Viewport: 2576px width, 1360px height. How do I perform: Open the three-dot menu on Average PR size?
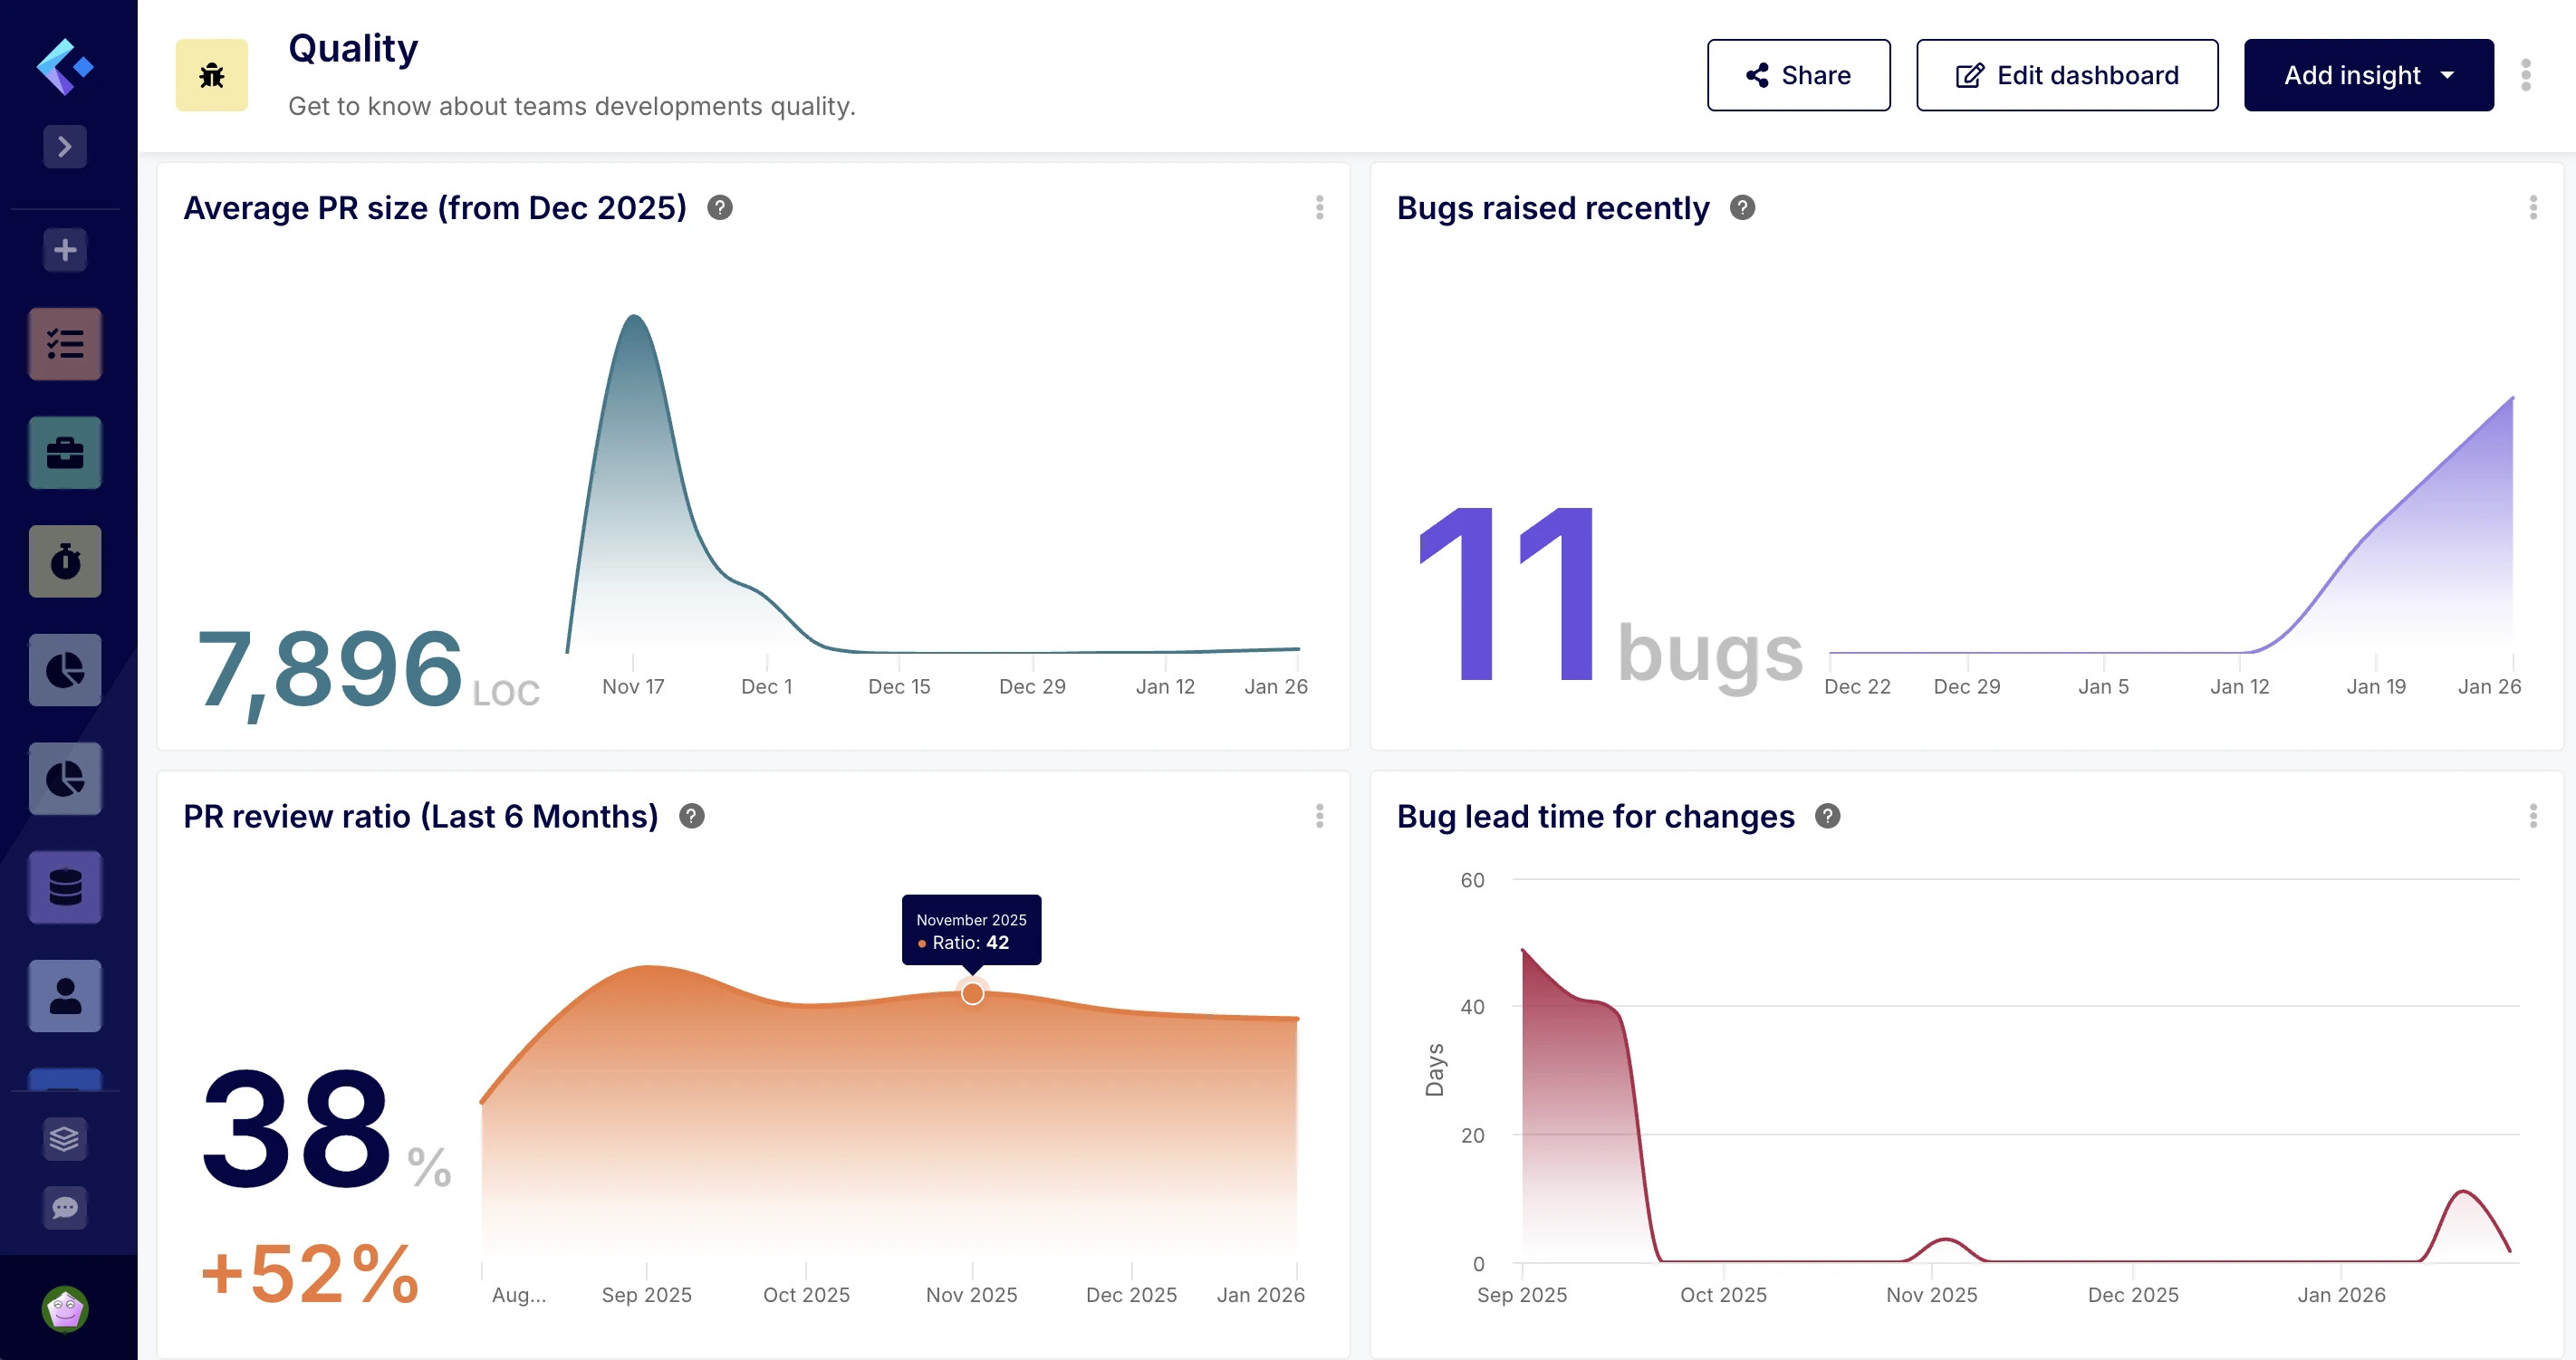coord(1320,207)
